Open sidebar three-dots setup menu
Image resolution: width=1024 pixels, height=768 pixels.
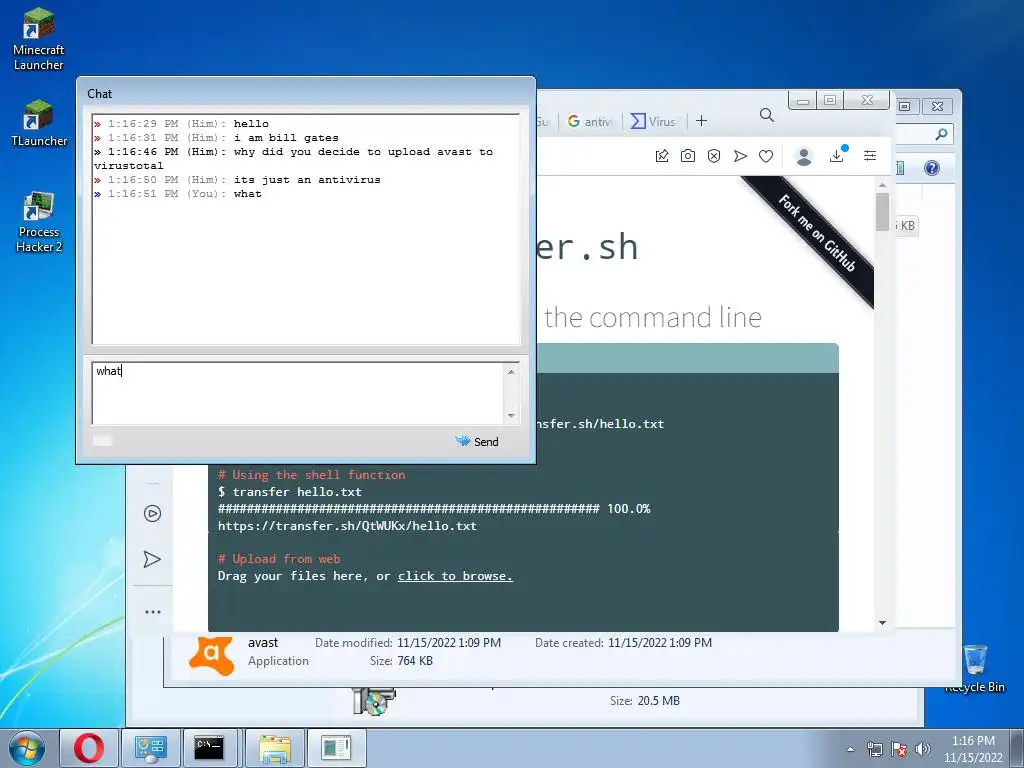pos(153,612)
